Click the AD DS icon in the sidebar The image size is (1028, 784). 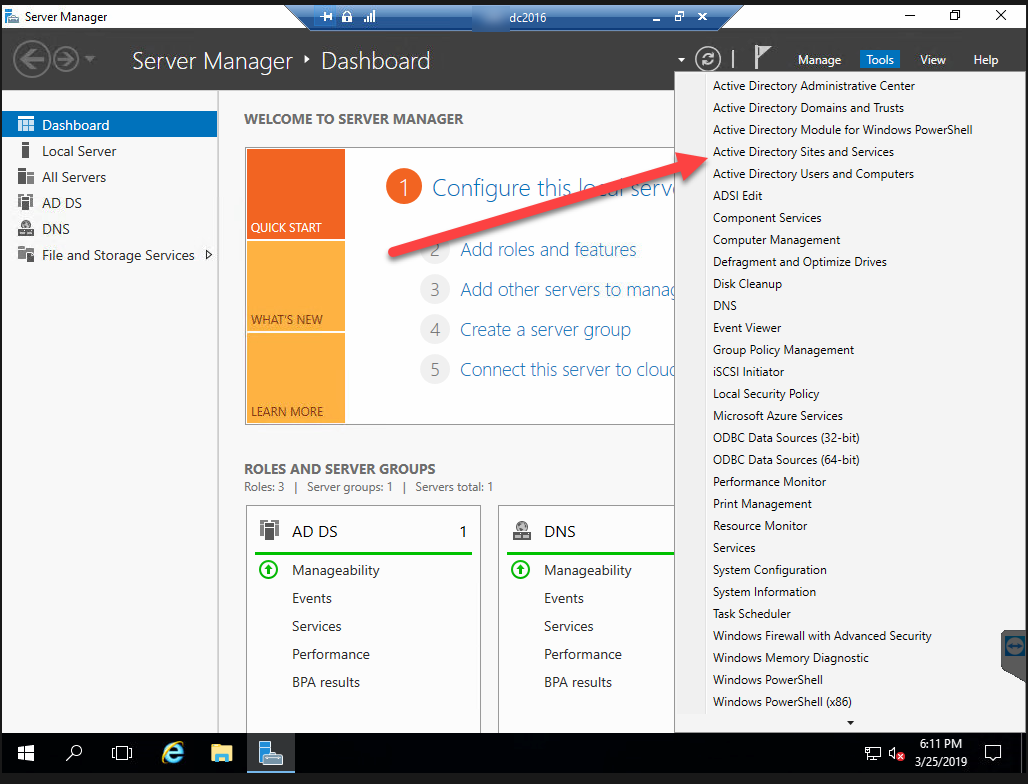pyautogui.click(x=26, y=203)
